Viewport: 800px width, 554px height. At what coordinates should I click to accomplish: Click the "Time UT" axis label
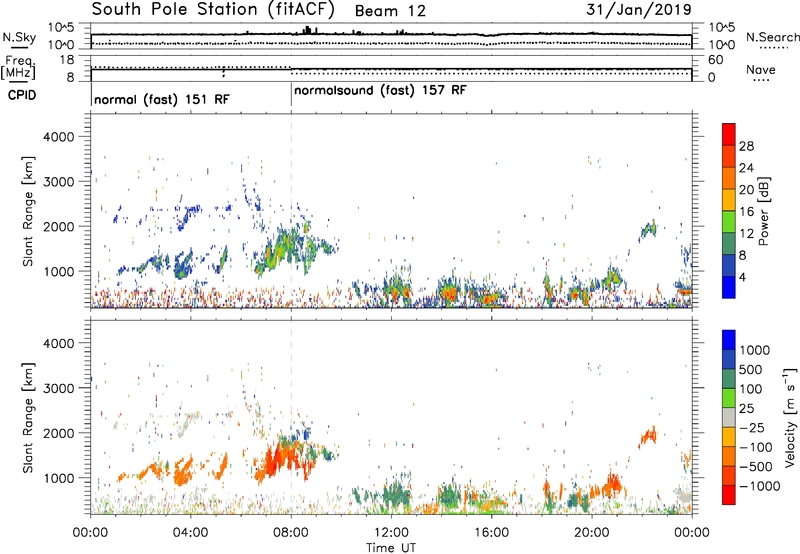391,548
